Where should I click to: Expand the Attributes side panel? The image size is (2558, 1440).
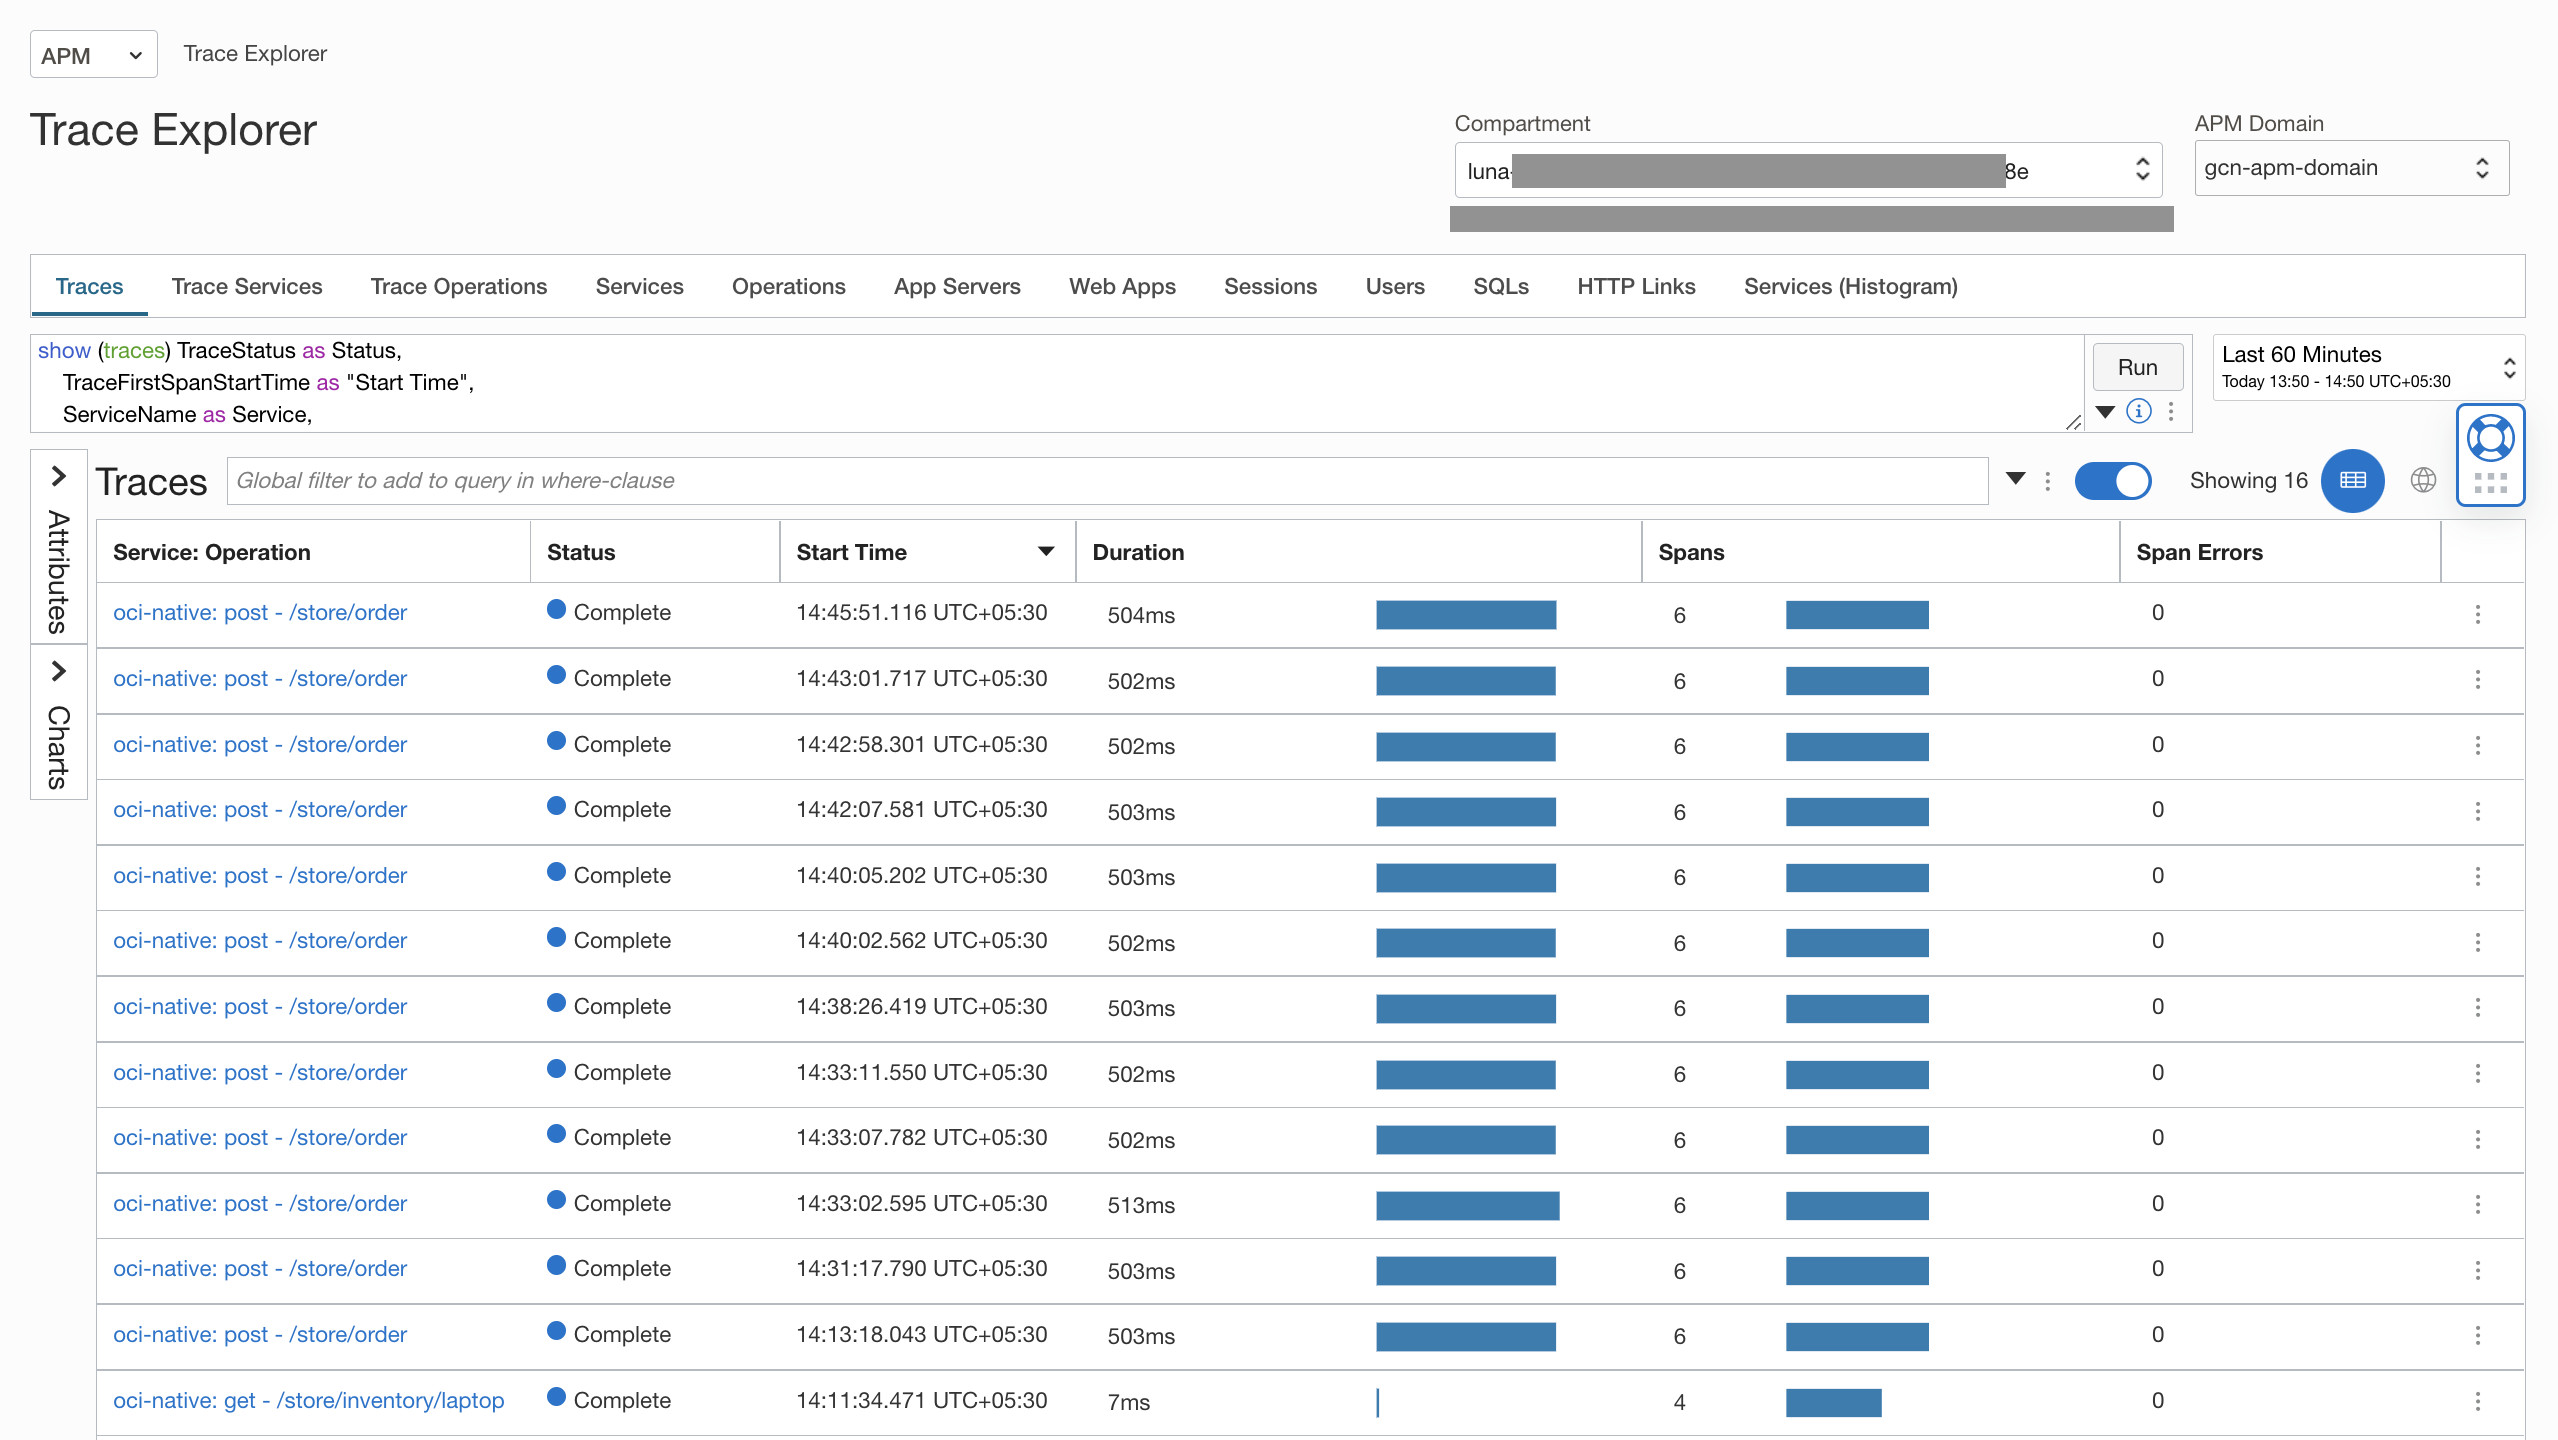point(59,548)
